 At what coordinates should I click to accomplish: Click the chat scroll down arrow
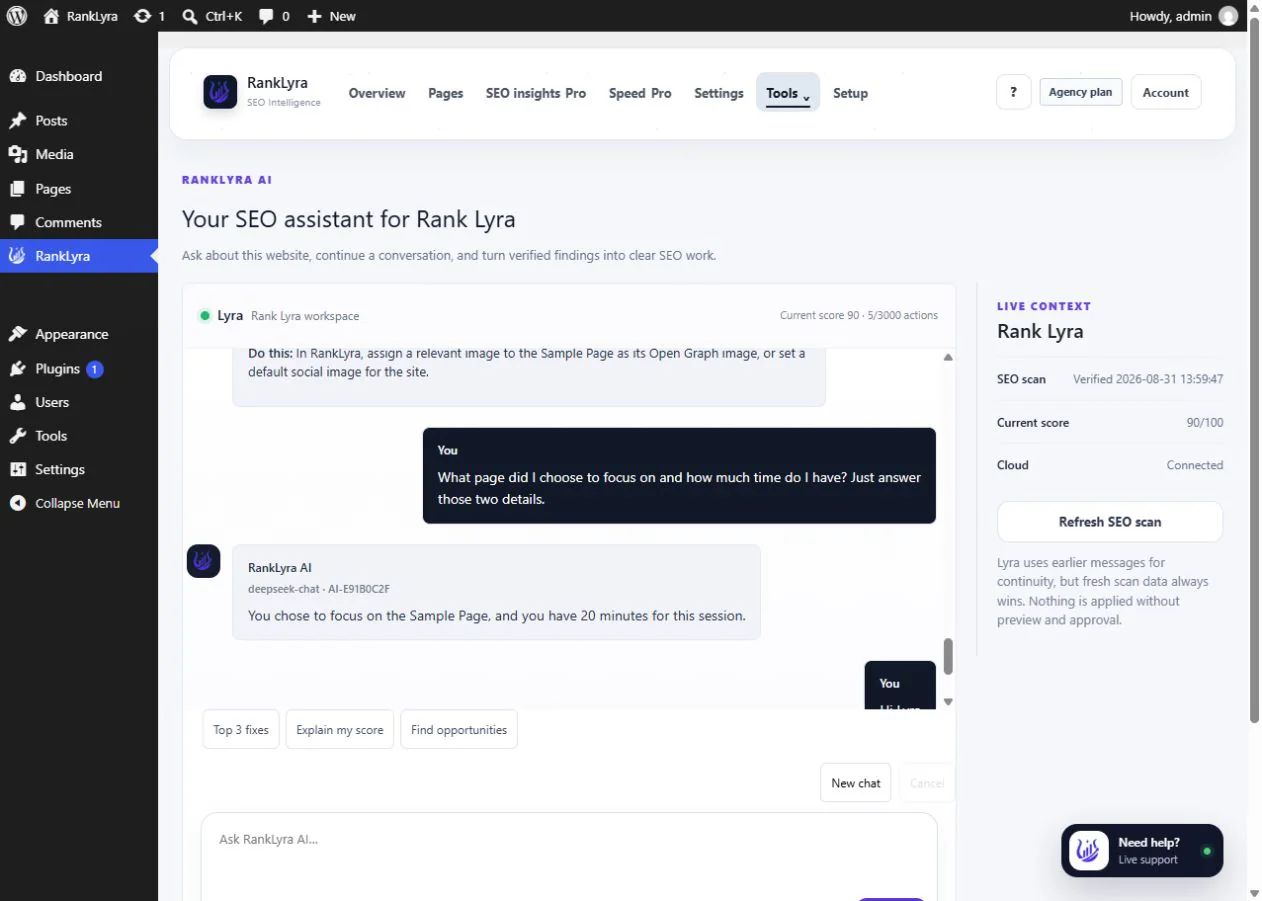[948, 702]
